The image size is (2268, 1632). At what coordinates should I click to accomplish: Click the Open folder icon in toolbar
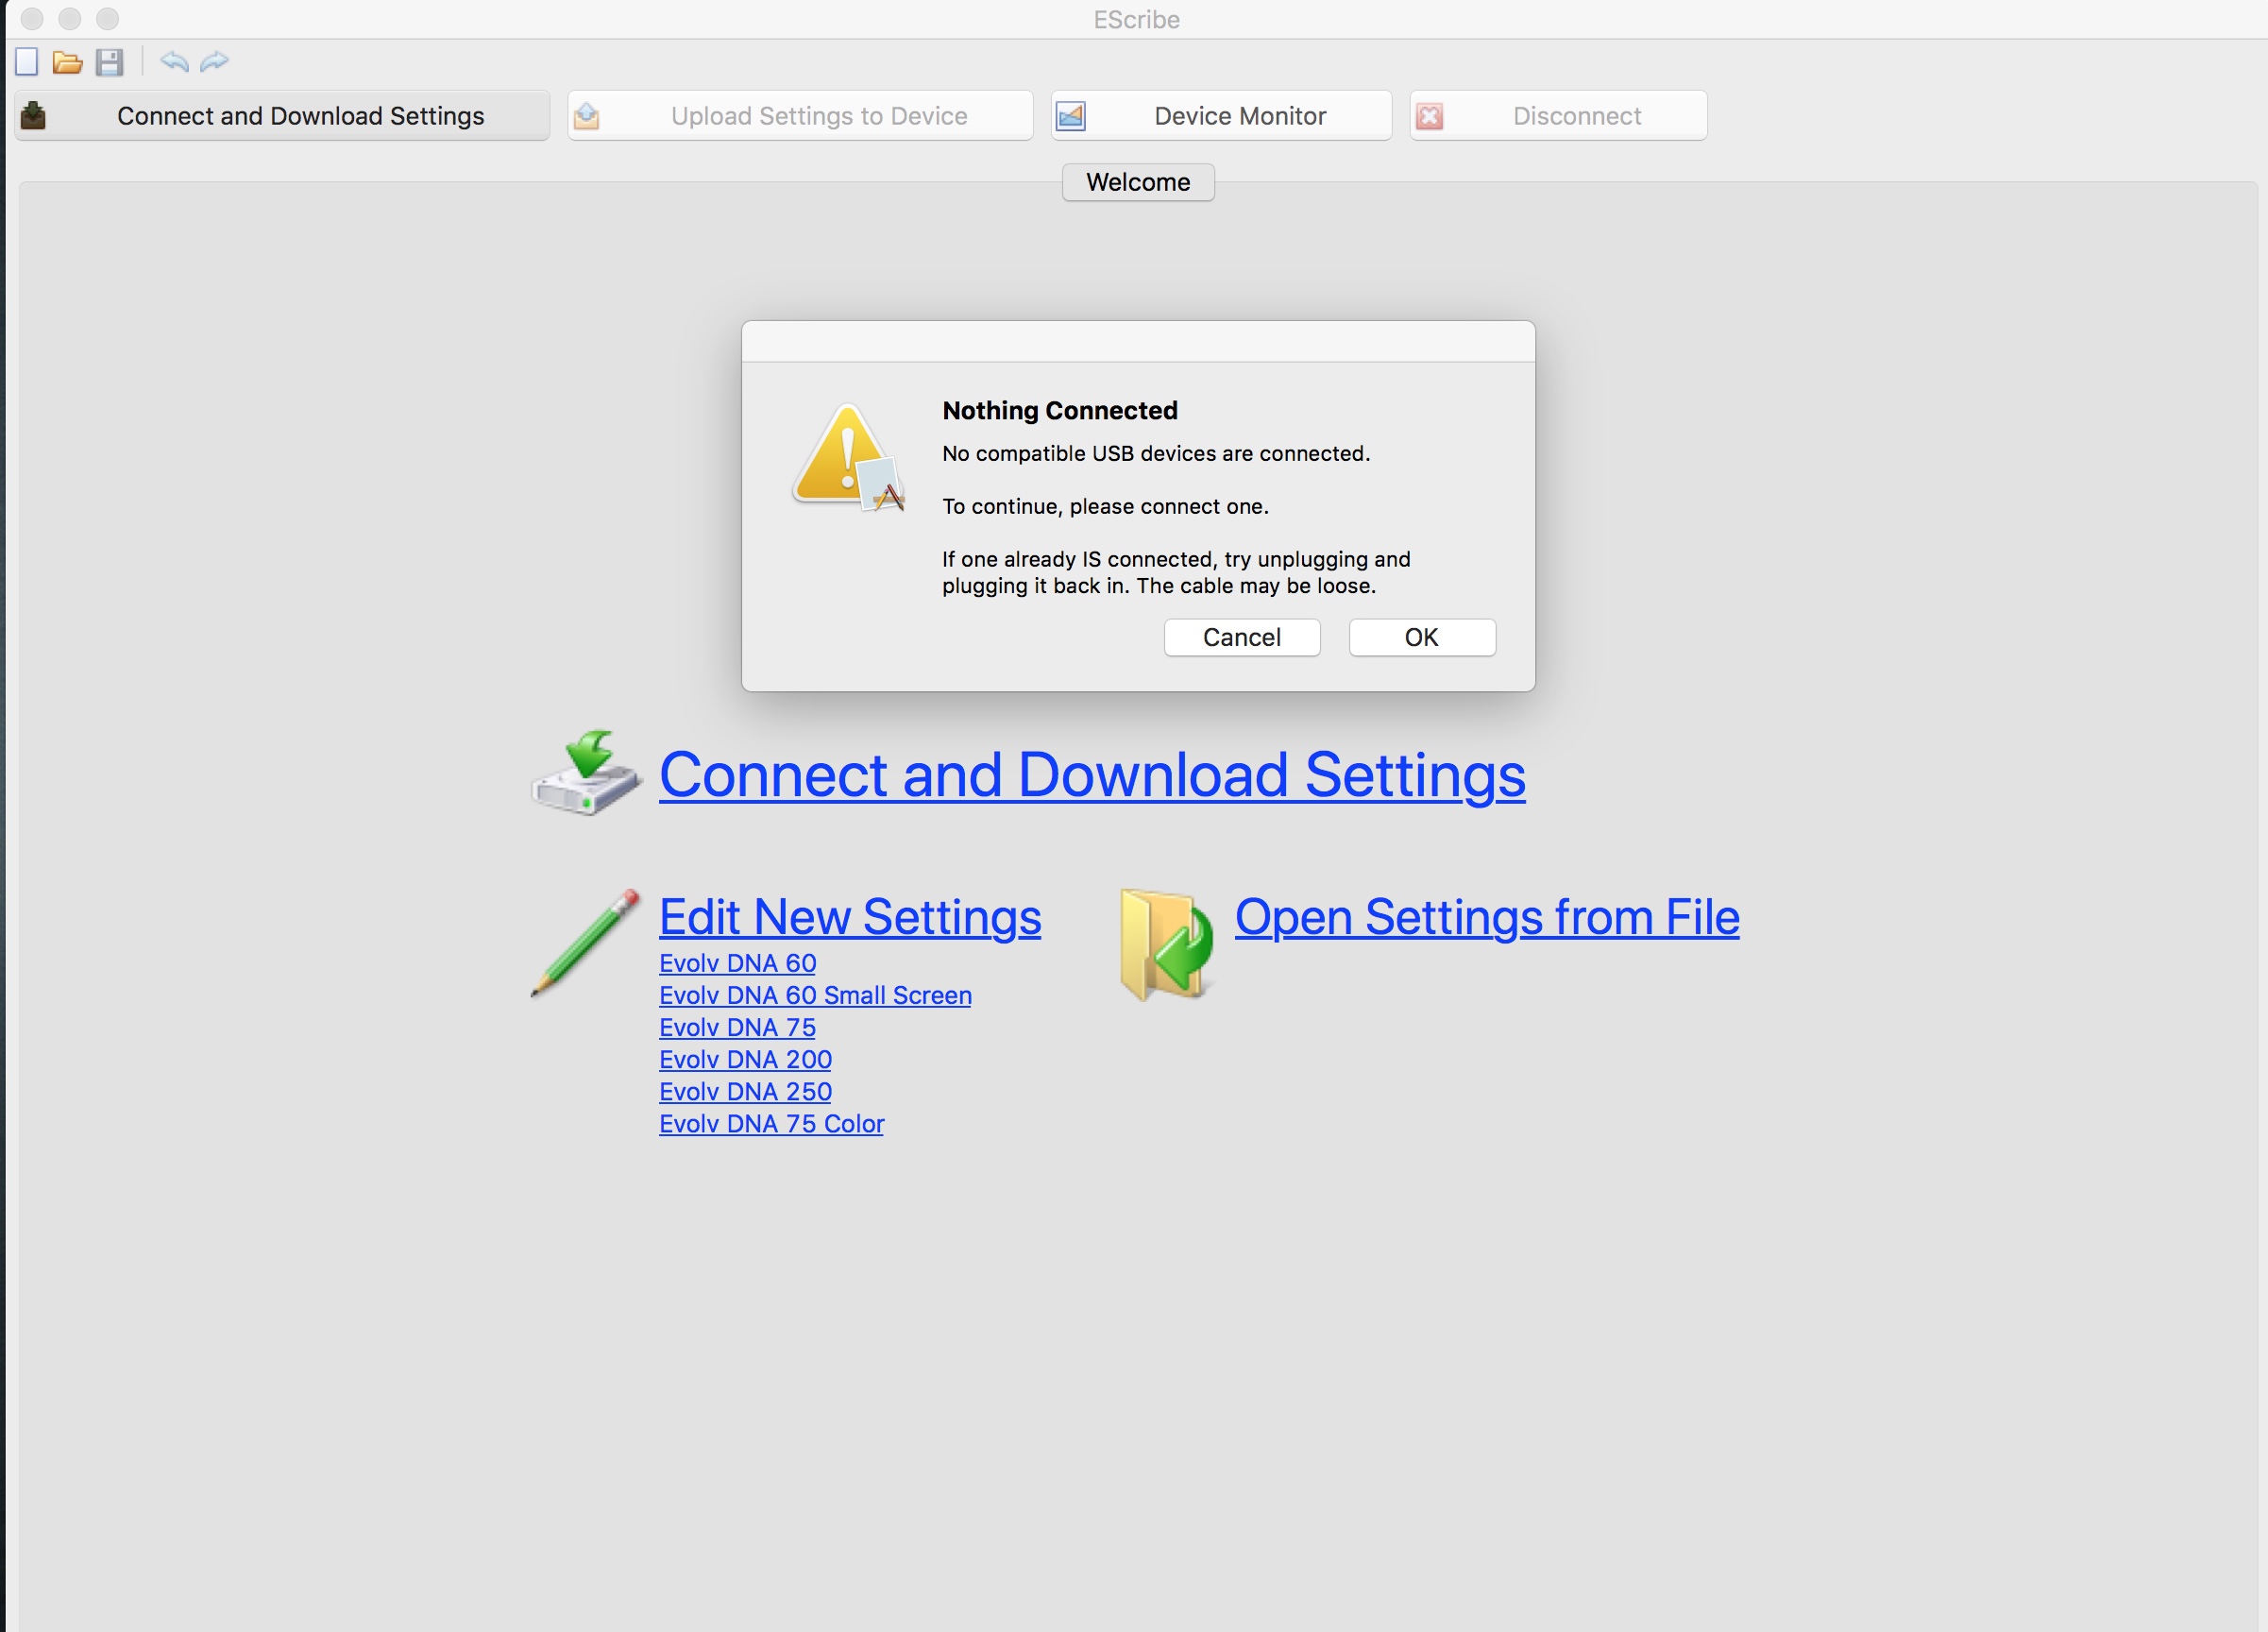pos(67,62)
